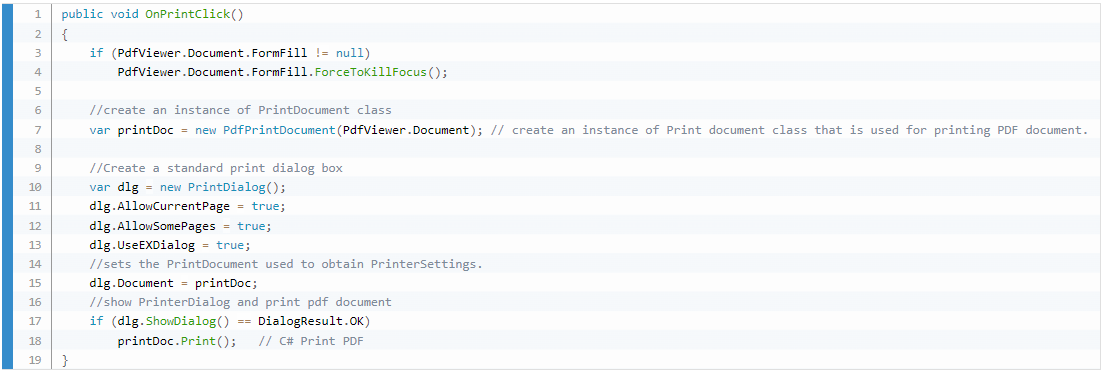Click the trailing comment on line 7 about printing PDF document
1106x375 pixels.
click(790, 130)
